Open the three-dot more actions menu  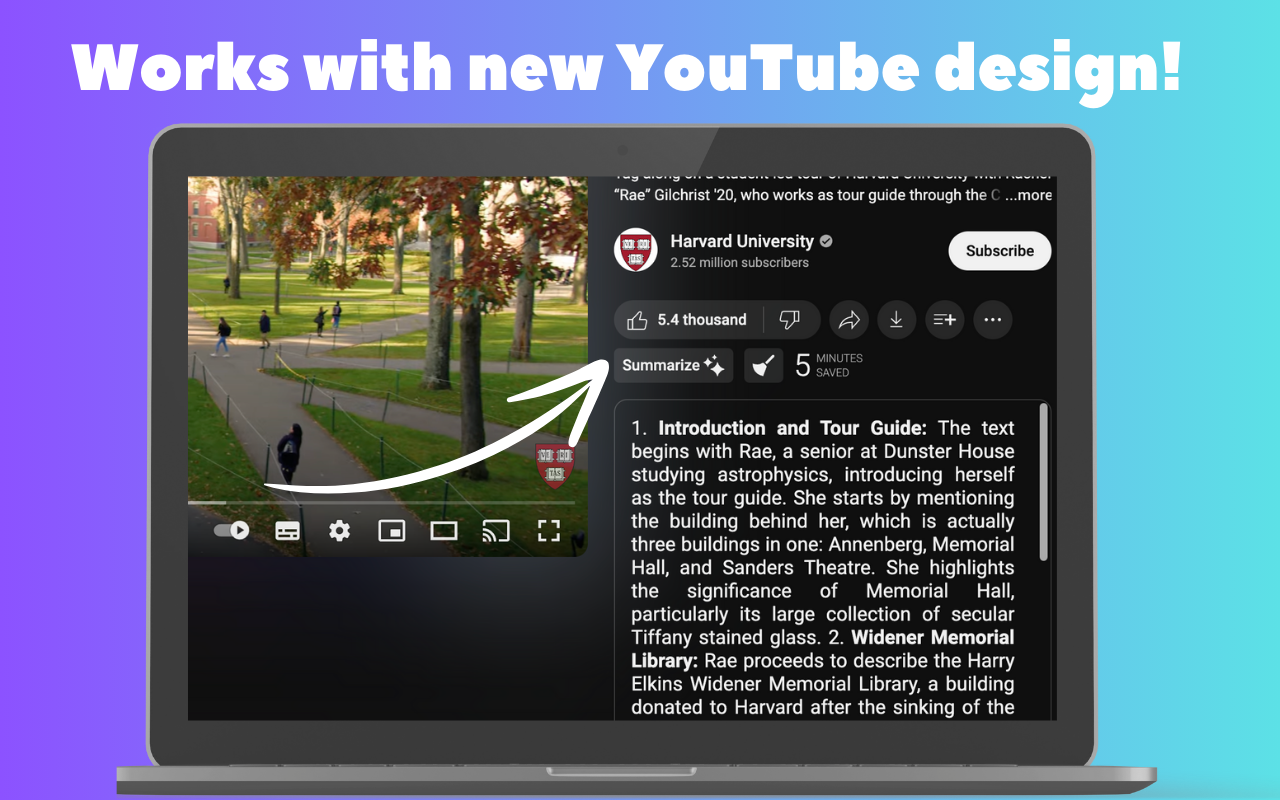pyautogui.click(x=992, y=320)
